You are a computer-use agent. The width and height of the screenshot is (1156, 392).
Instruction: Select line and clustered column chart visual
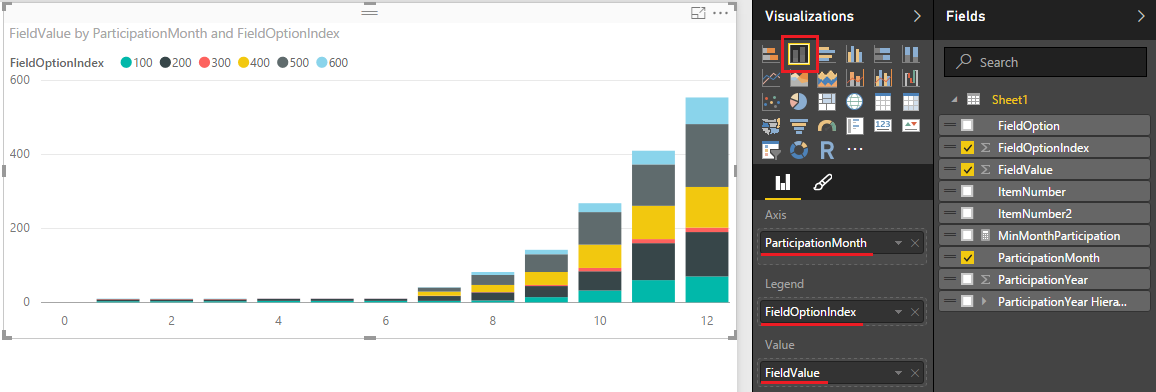click(x=882, y=77)
